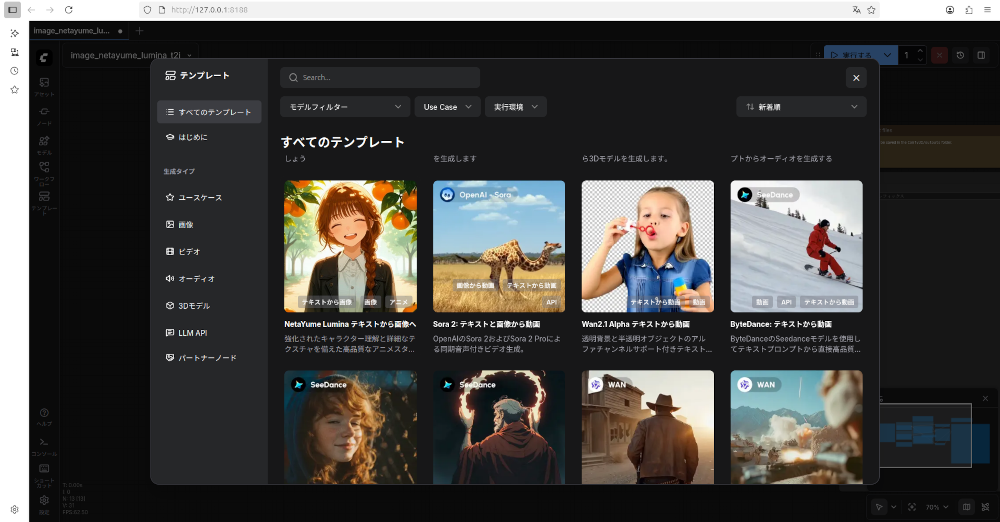
Task: Select はじめに category
Action: 209,137
